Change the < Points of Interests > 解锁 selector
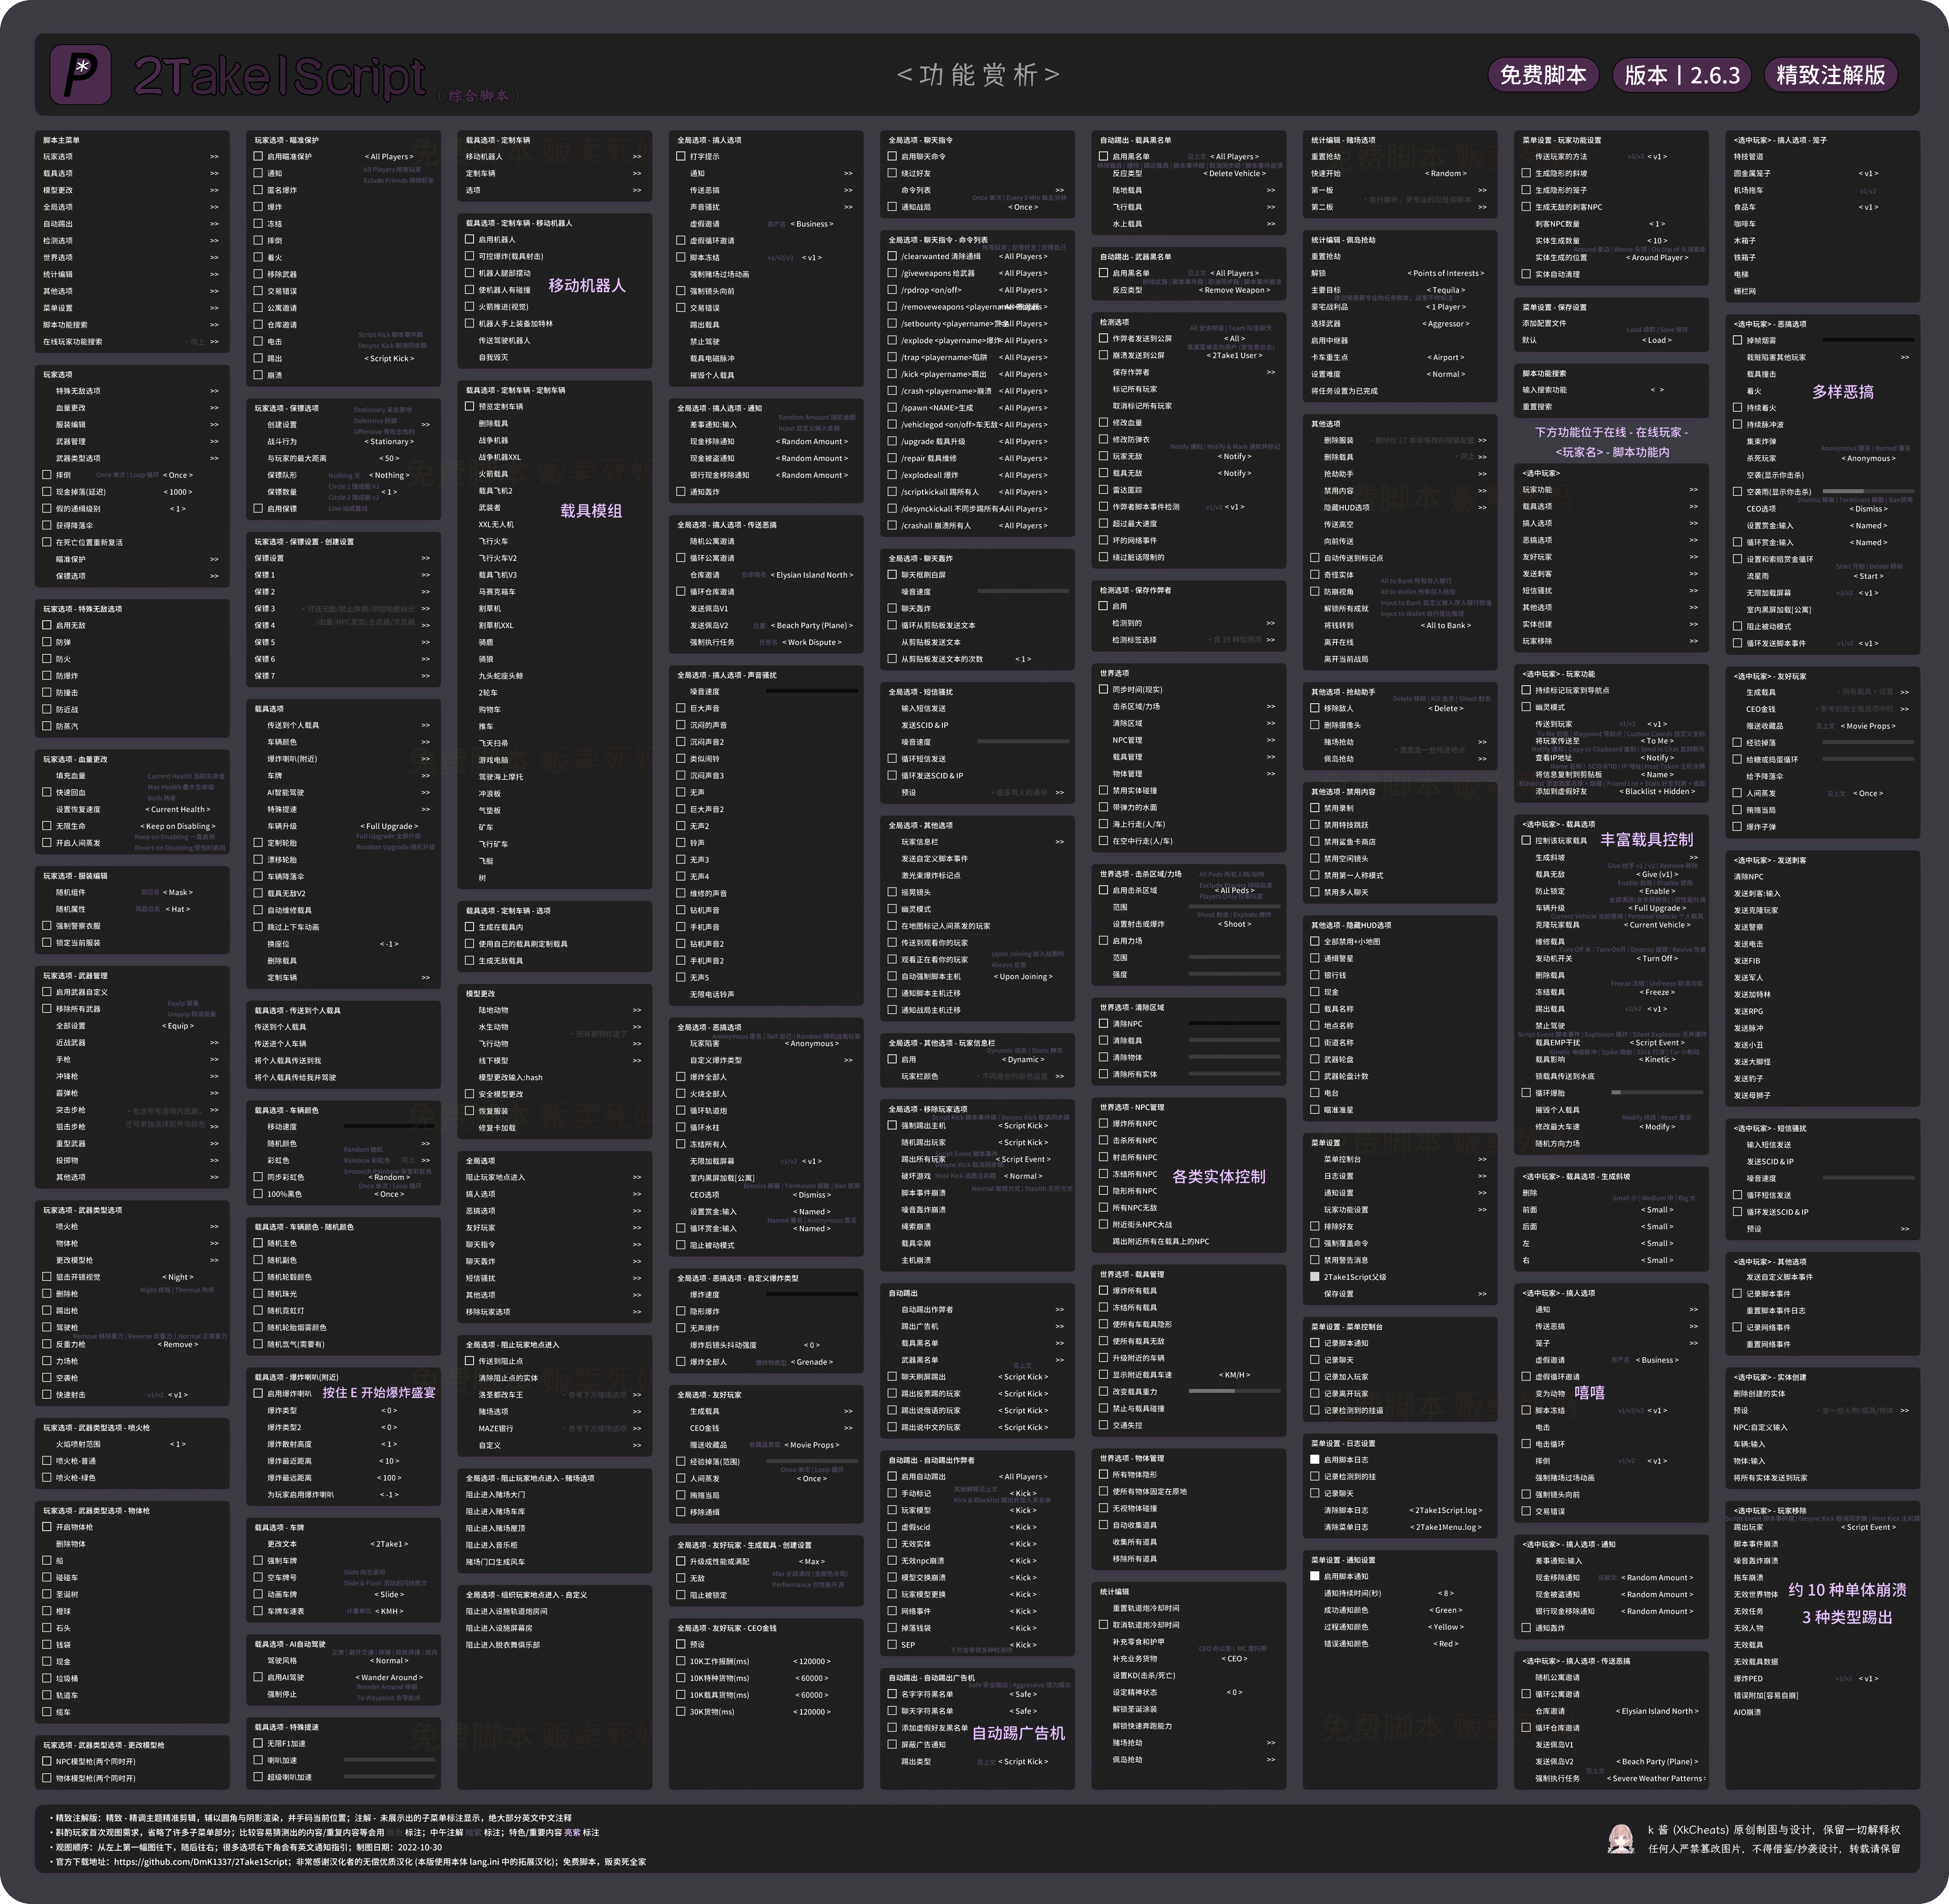Image resolution: width=1949 pixels, height=1904 pixels. click(x=1446, y=273)
